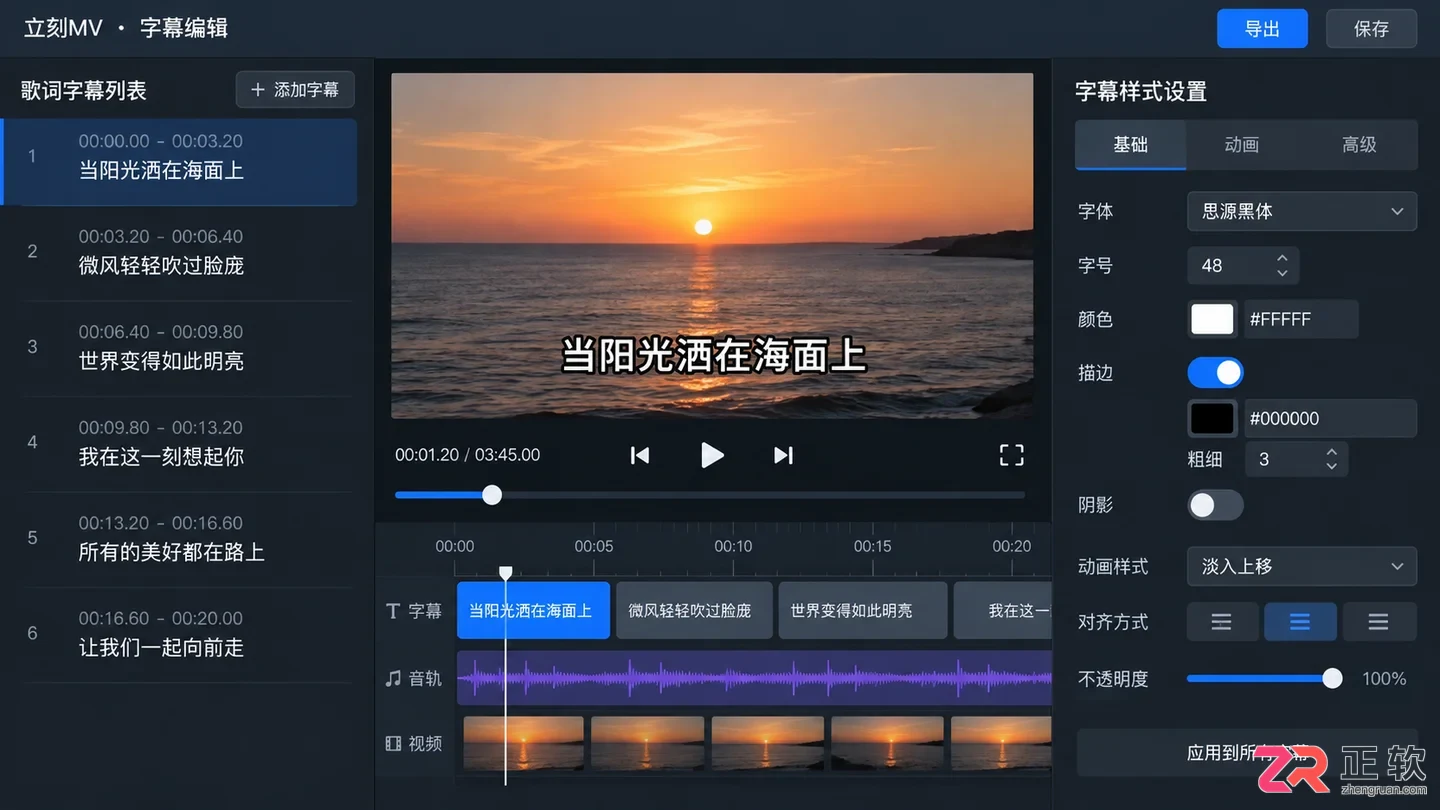
Task: Select center alignment icon
Action: coord(1300,622)
